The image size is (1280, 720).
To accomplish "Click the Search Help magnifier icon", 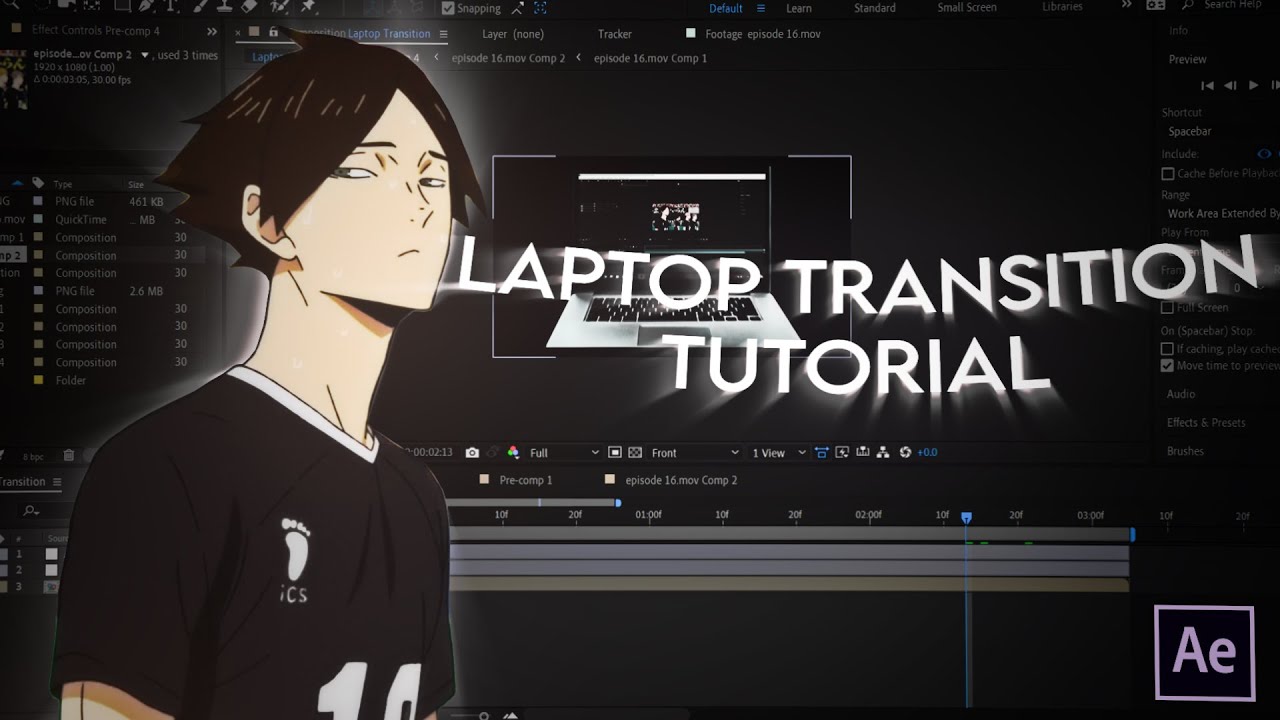I will pos(1187,5).
